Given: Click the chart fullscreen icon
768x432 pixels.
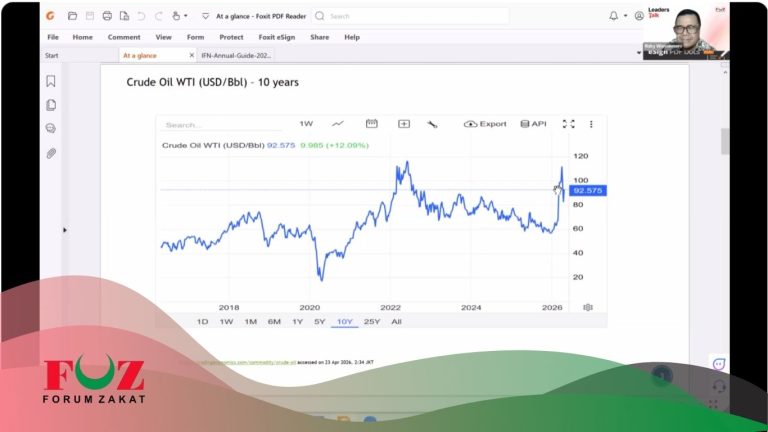Looking at the screenshot, I should pos(569,124).
